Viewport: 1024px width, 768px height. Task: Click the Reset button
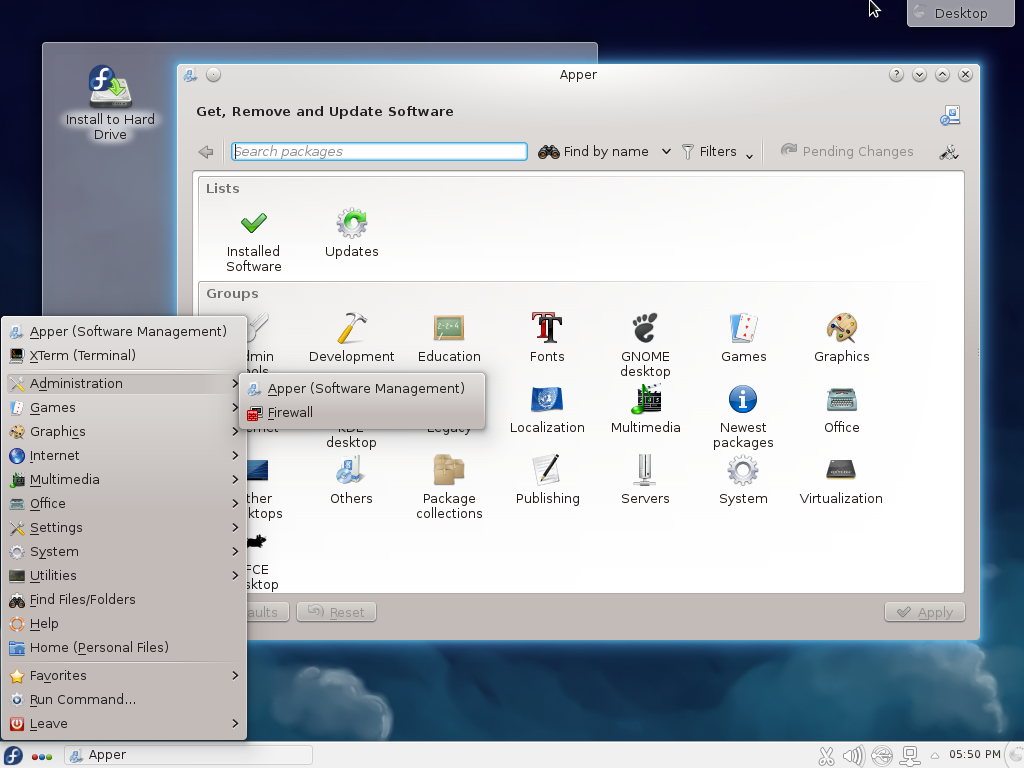[x=336, y=612]
